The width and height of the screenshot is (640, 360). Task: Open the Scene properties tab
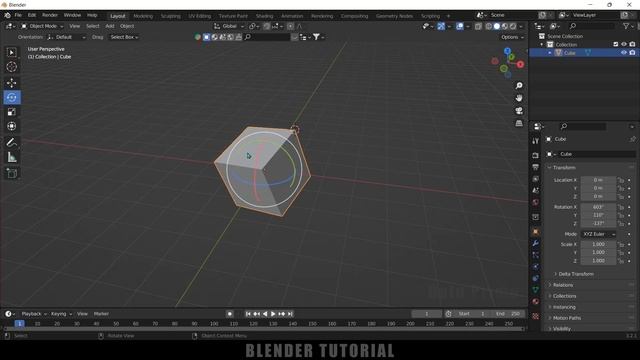[536, 190]
